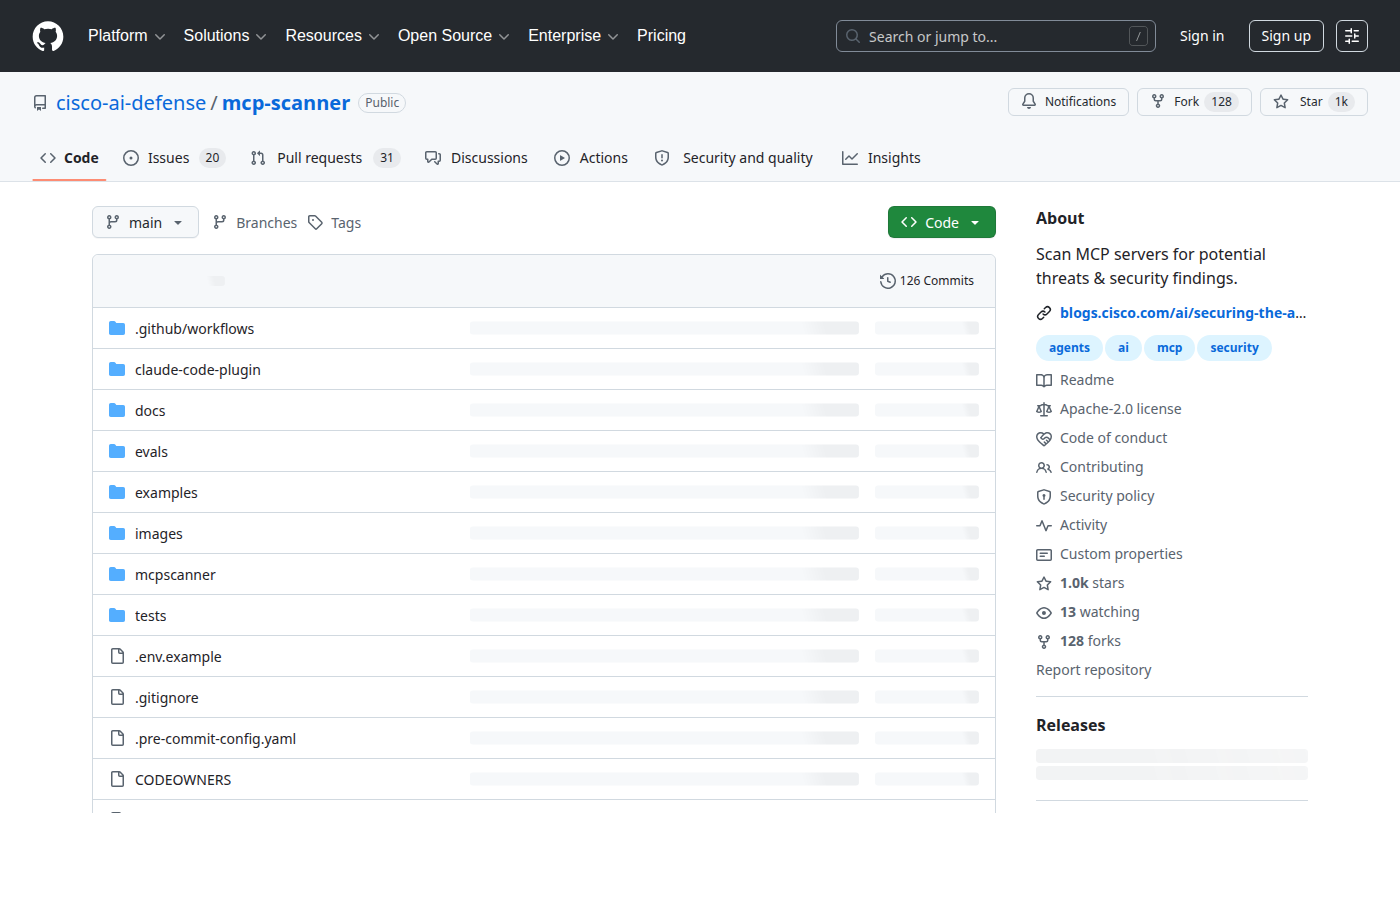Viewport: 1400px width, 900px height.
Task: Open Report repository link
Action: click(1093, 670)
